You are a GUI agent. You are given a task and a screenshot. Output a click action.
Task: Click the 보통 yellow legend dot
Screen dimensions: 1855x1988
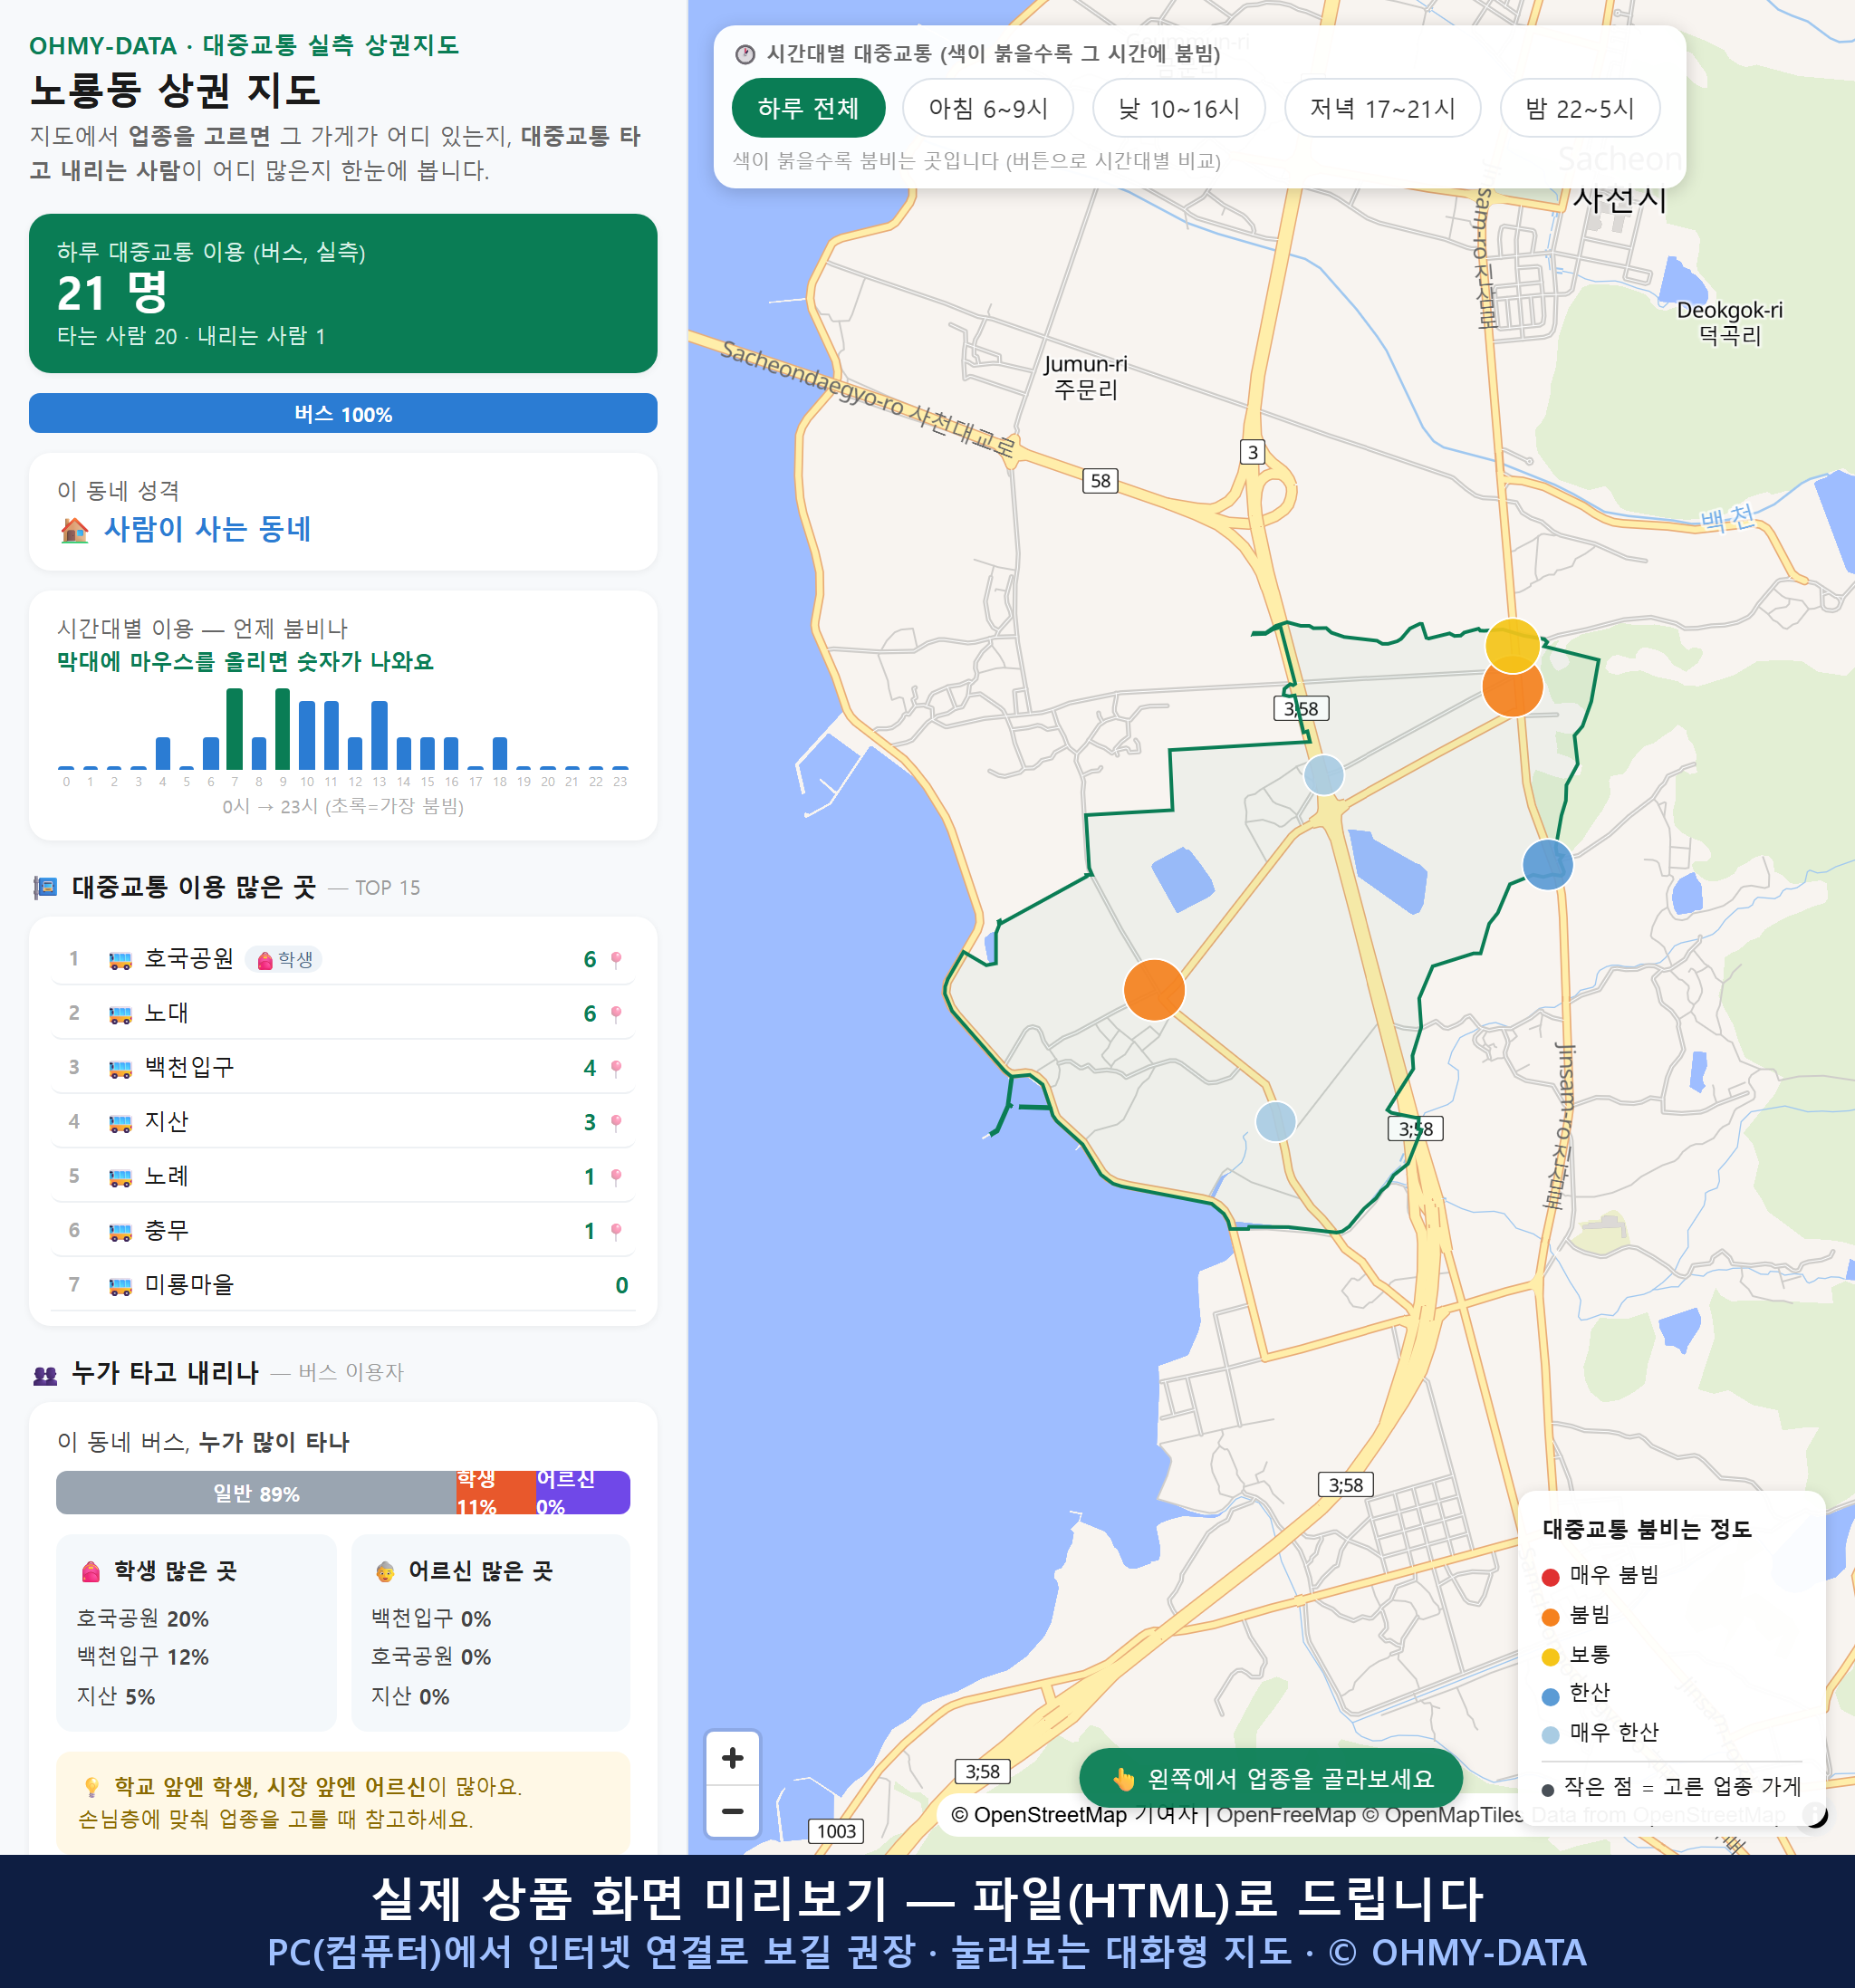1550,1657
